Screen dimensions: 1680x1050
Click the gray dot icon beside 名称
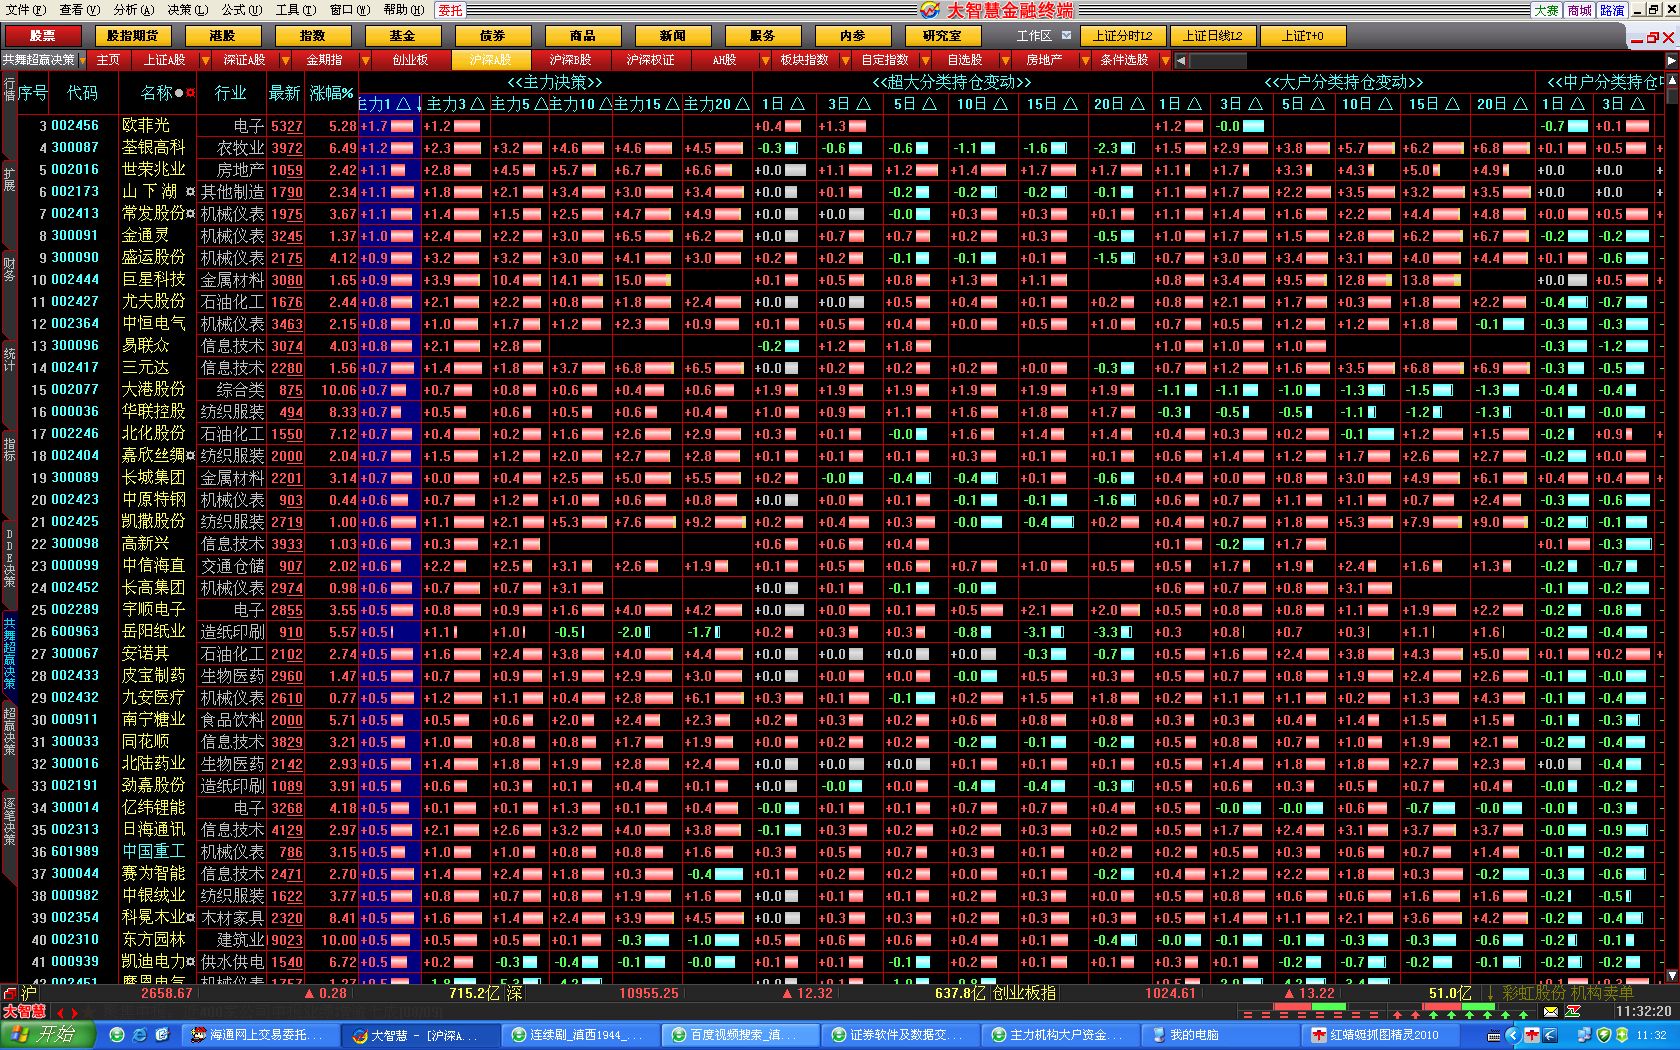[x=179, y=93]
